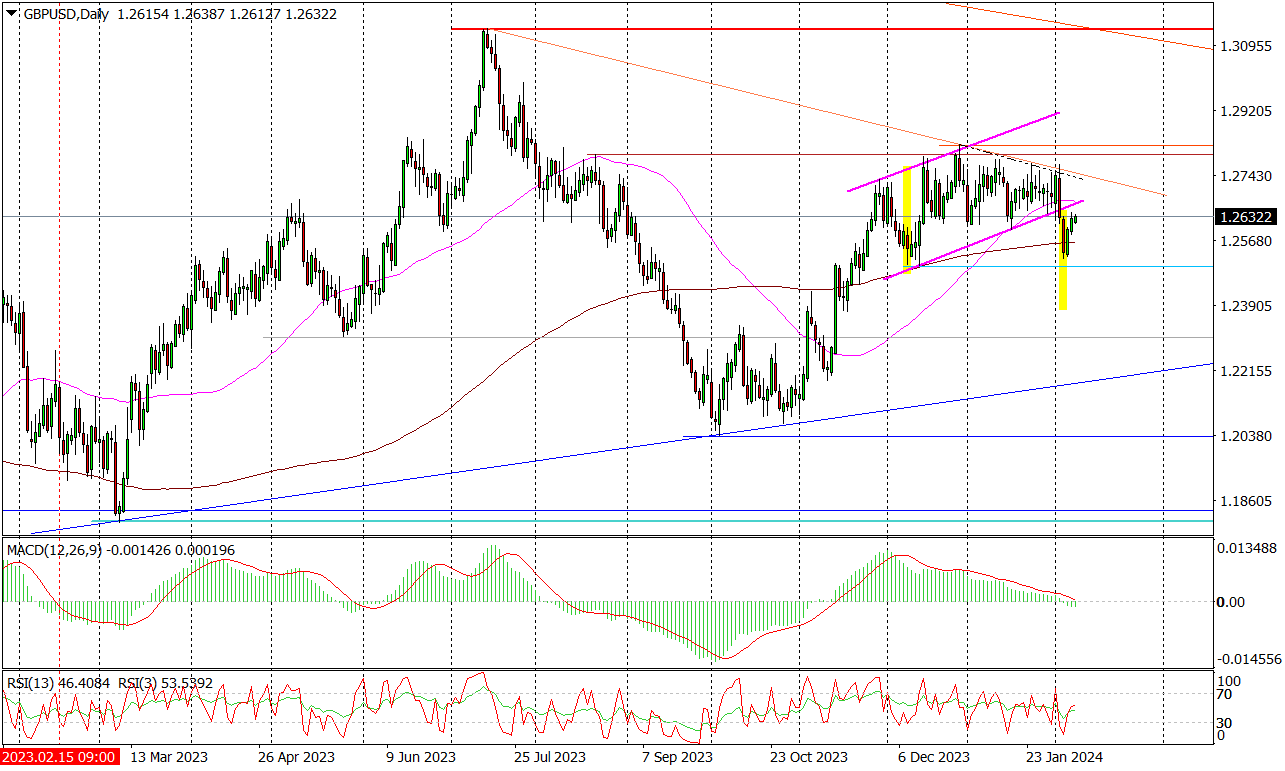The image size is (1285, 771).
Task: Click the MACD scale value -0.014556
Action: [1247, 659]
